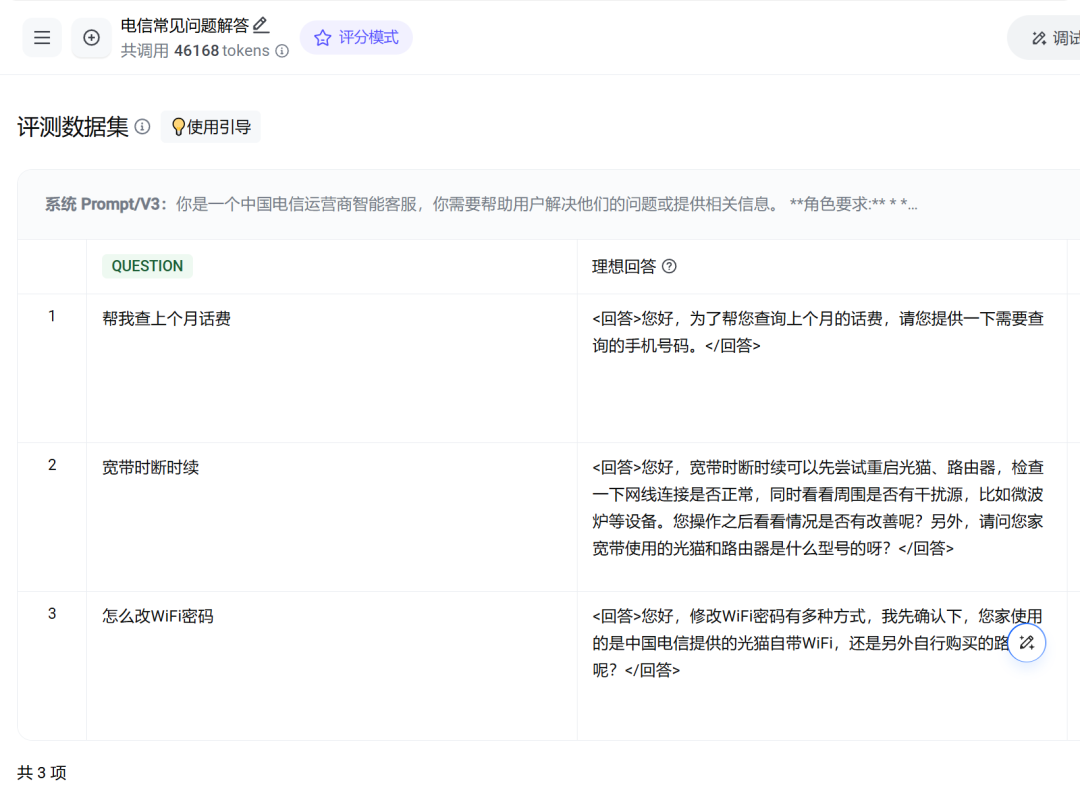Click the info icon next to 评测数据集
This screenshot has width=1080, height=792.
143,127
